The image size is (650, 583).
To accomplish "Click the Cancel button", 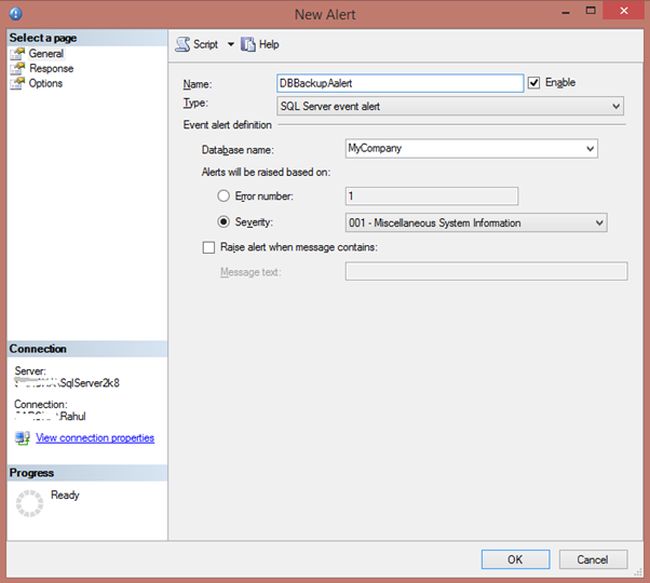I will 593,559.
